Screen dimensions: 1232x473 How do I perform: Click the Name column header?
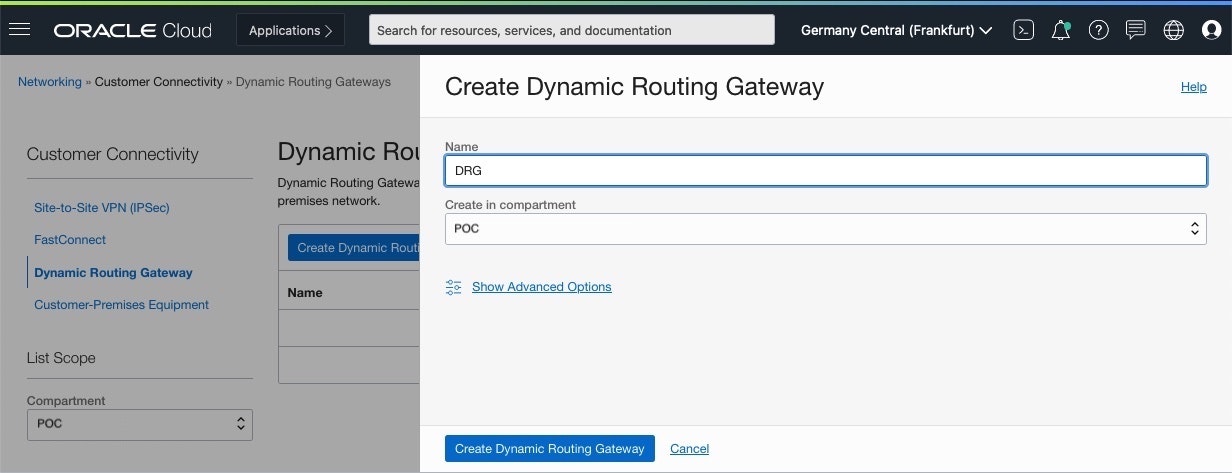pos(305,293)
